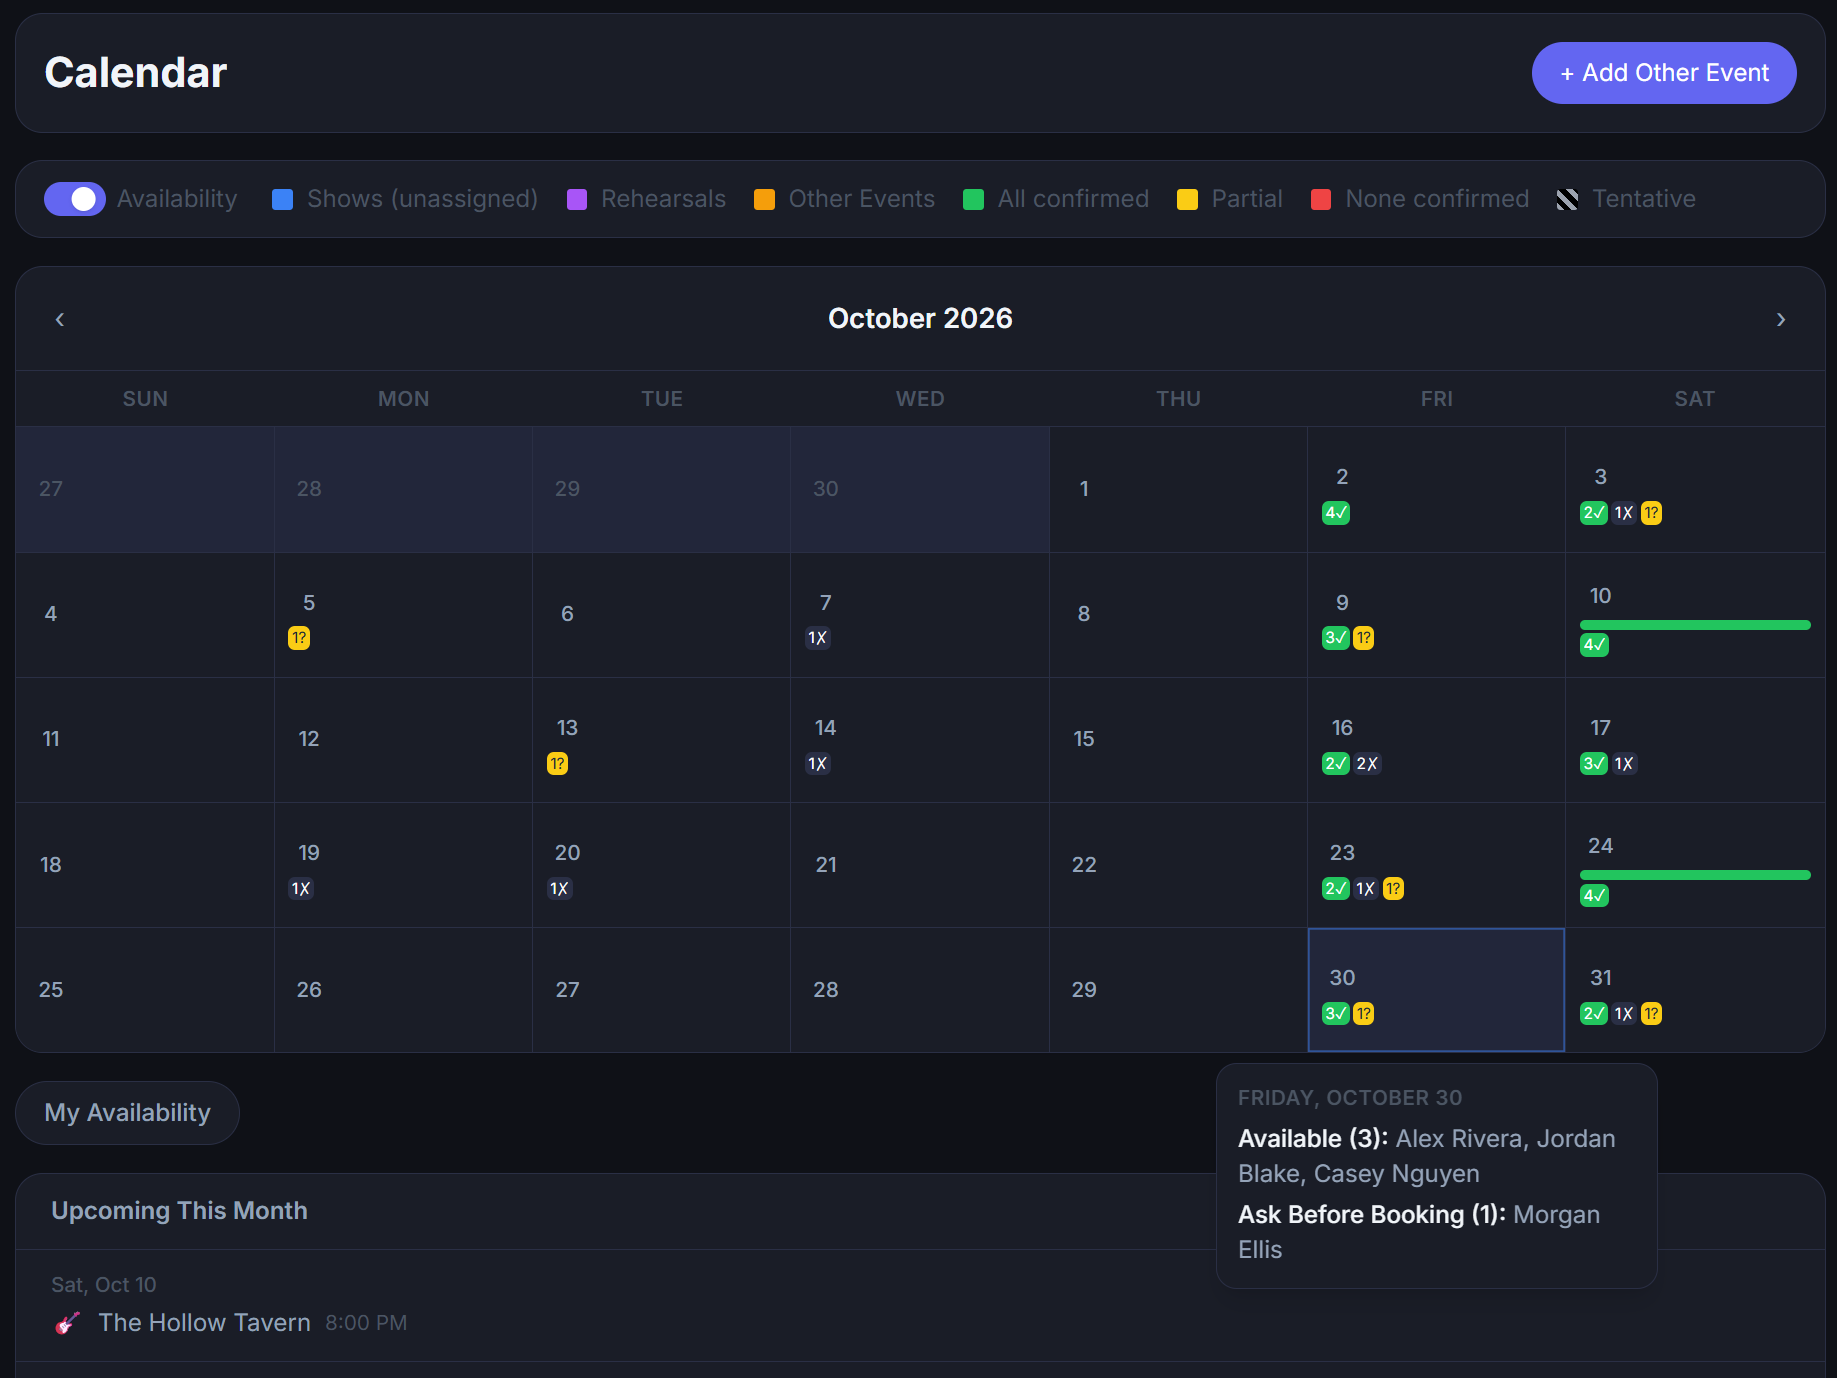Select the October 1 day cell

tap(1178, 489)
